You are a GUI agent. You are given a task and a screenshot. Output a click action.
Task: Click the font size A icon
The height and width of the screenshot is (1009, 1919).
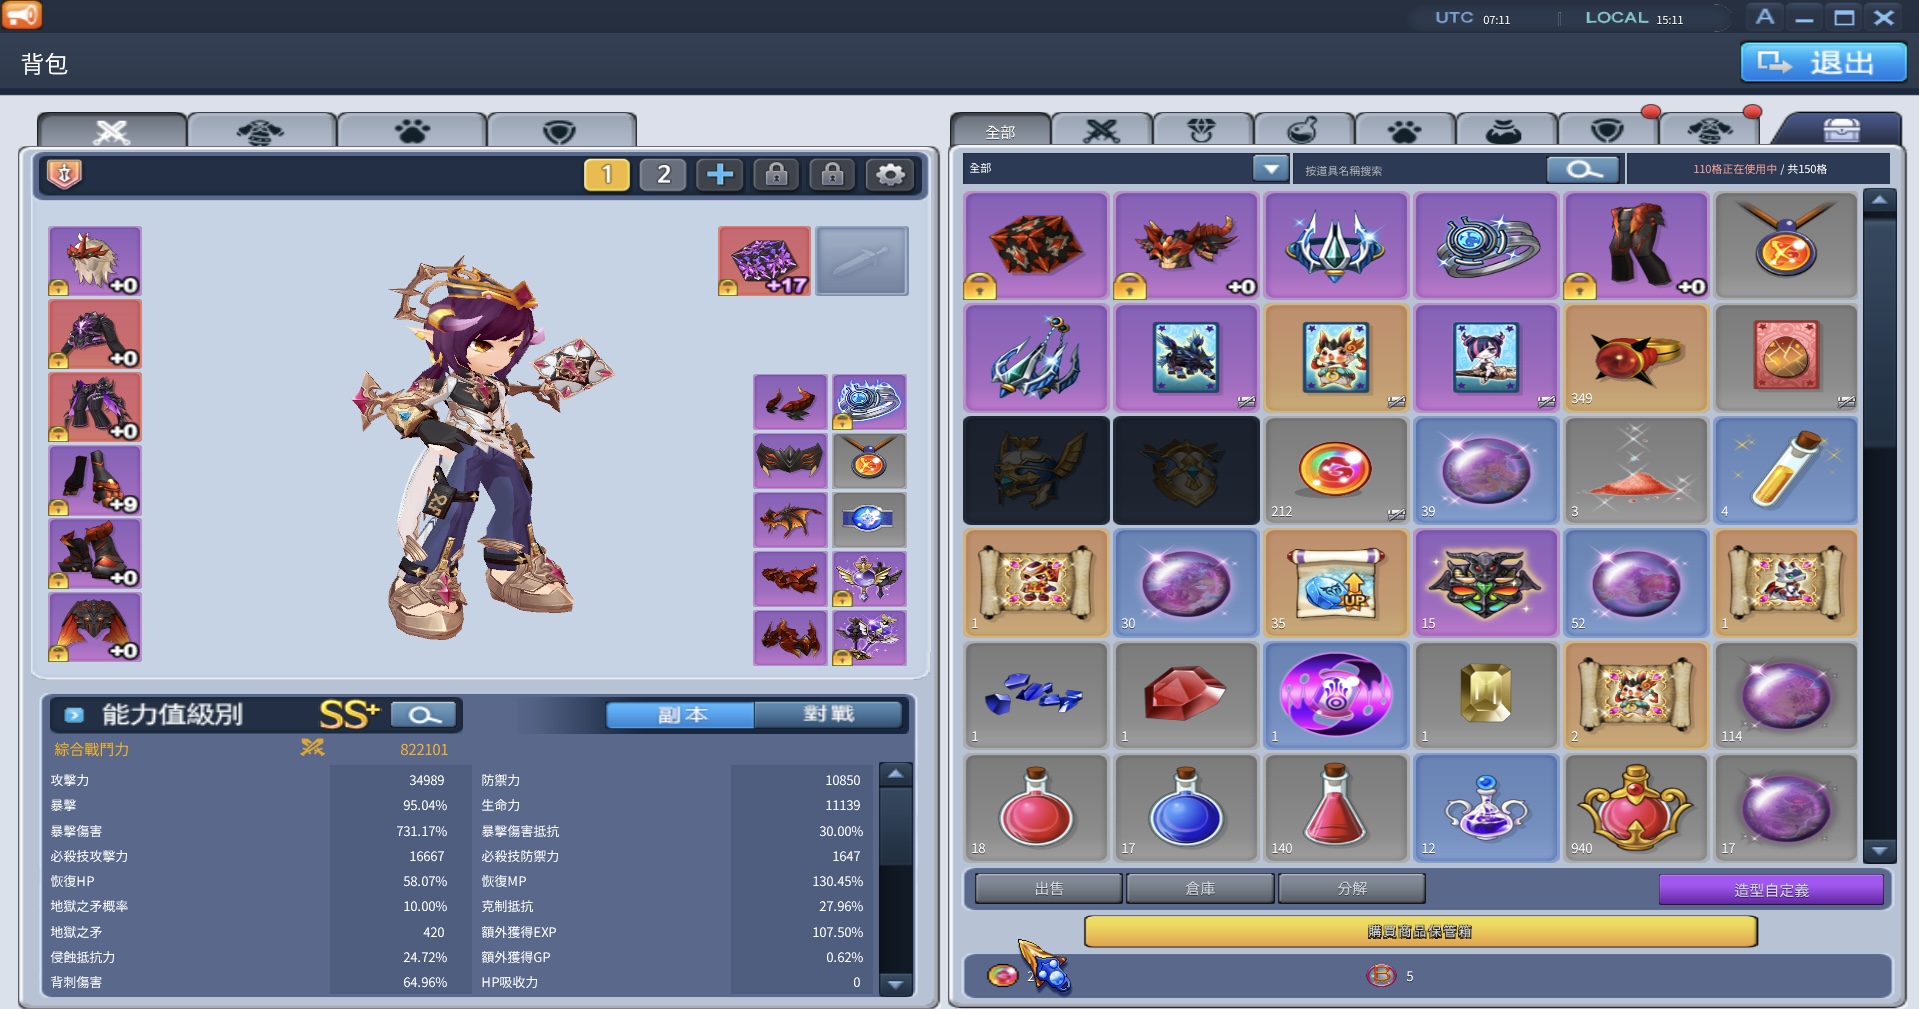(x=1765, y=17)
